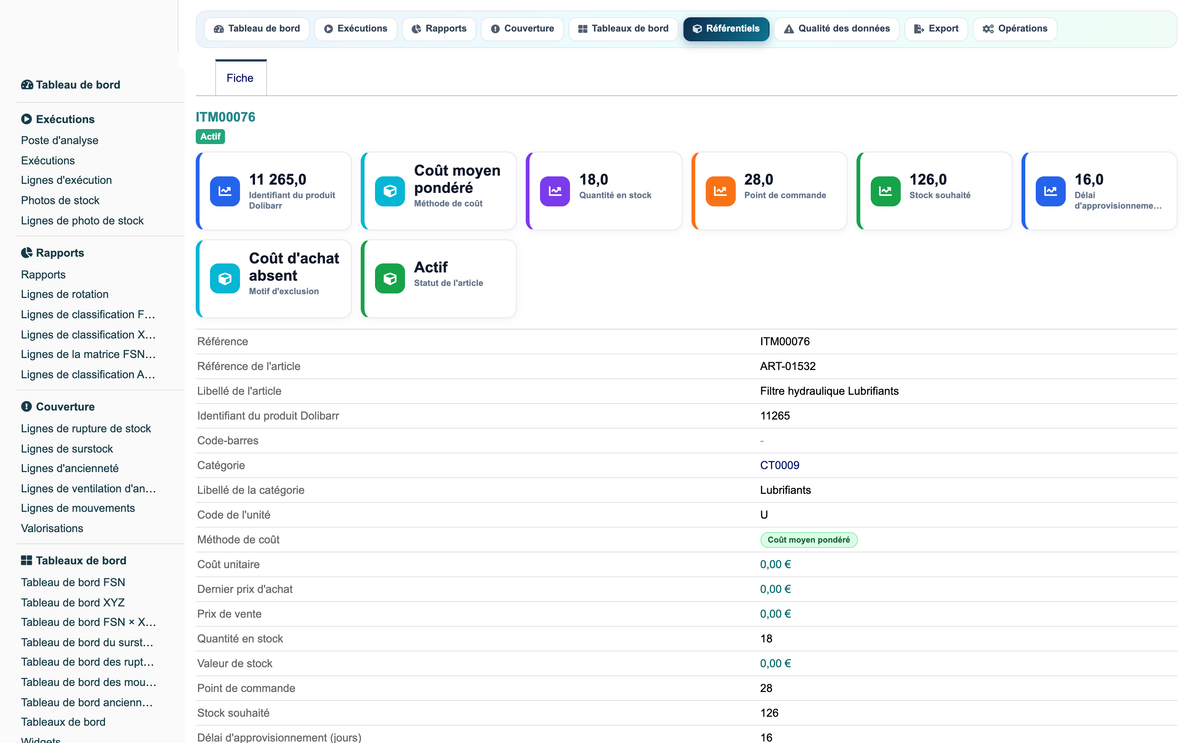Open the sidebar link starting Lignes de classification A
Viewport: 1200px width, 743px height.
pyautogui.click(x=88, y=375)
